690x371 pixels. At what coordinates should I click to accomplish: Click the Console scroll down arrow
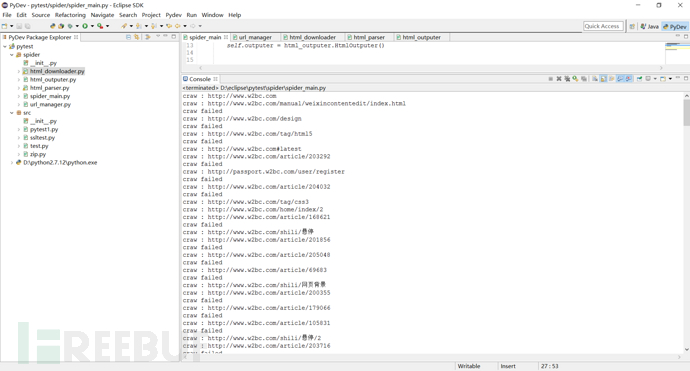tap(686, 349)
